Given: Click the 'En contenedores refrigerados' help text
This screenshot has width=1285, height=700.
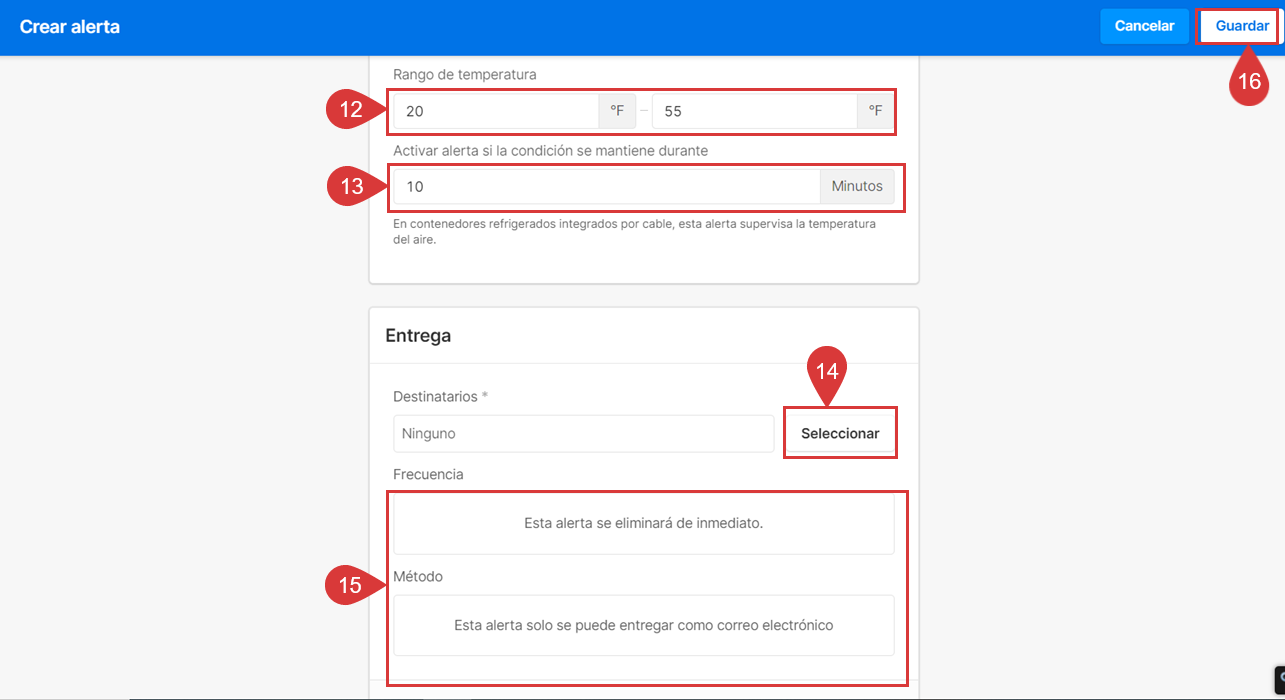Looking at the screenshot, I should (x=634, y=232).
